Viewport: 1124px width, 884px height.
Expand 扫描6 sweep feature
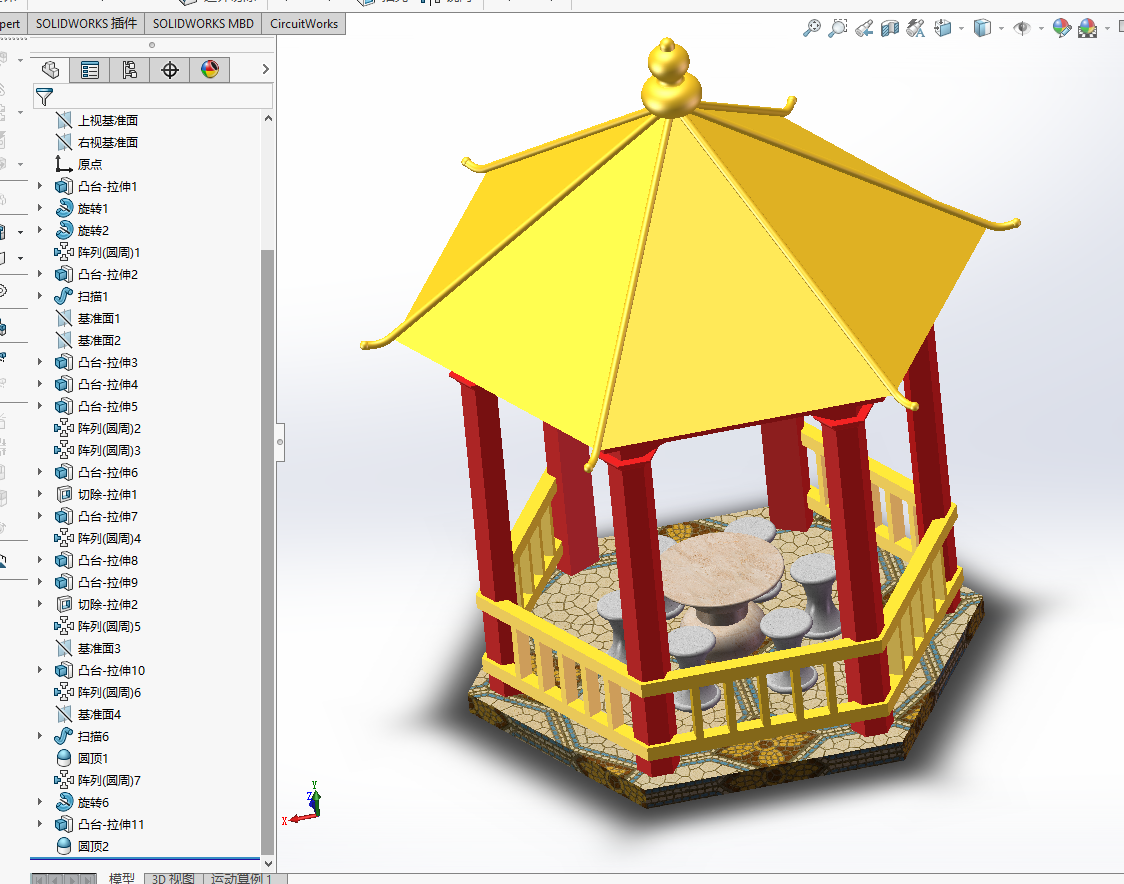click(40, 736)
